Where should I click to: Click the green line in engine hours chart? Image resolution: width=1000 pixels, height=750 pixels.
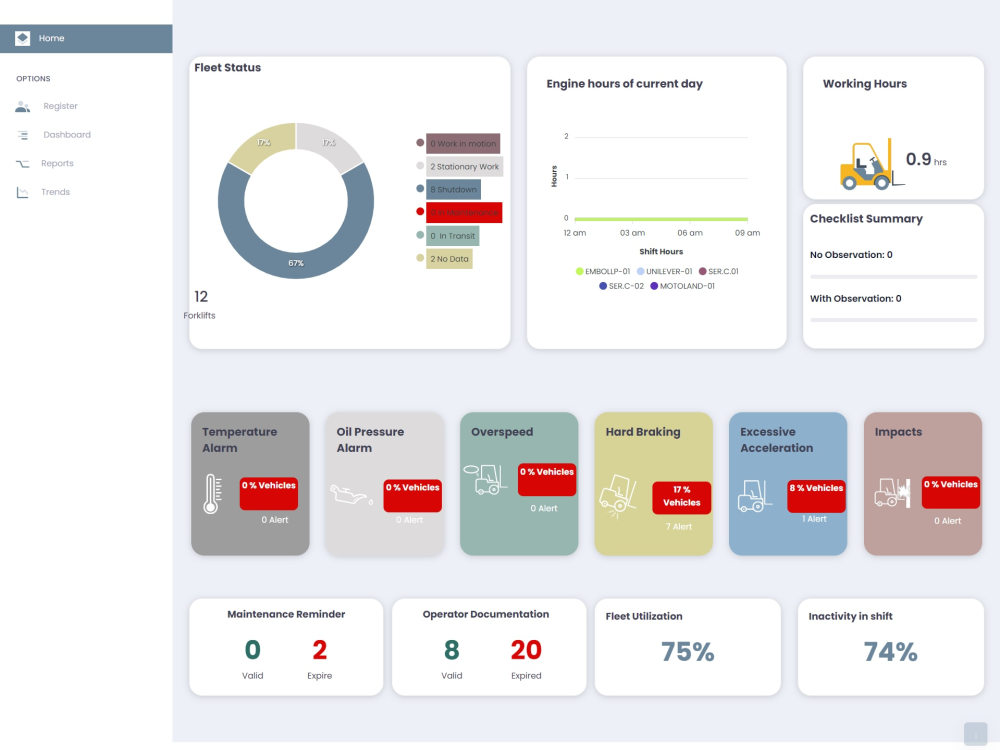click(661, 219)
